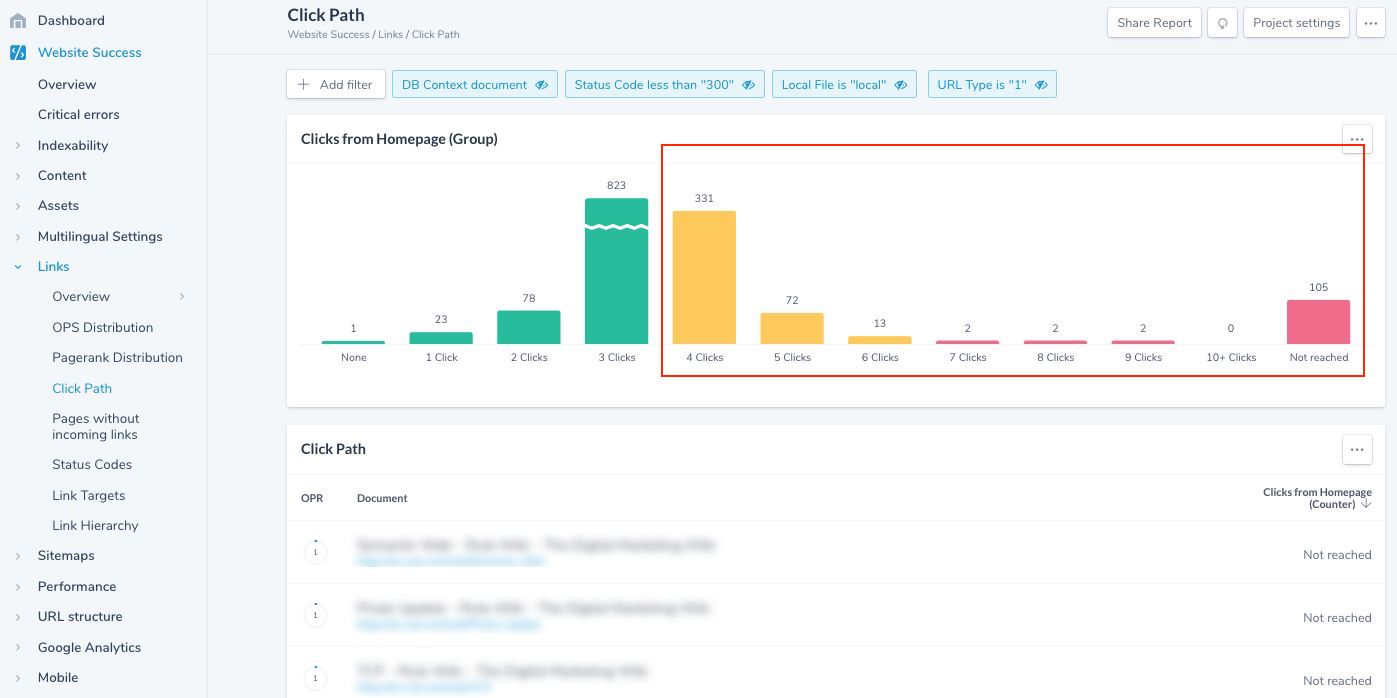The image size is (1397, 698).
Task: Click the Share Report button
Action: pos(1154,22)
